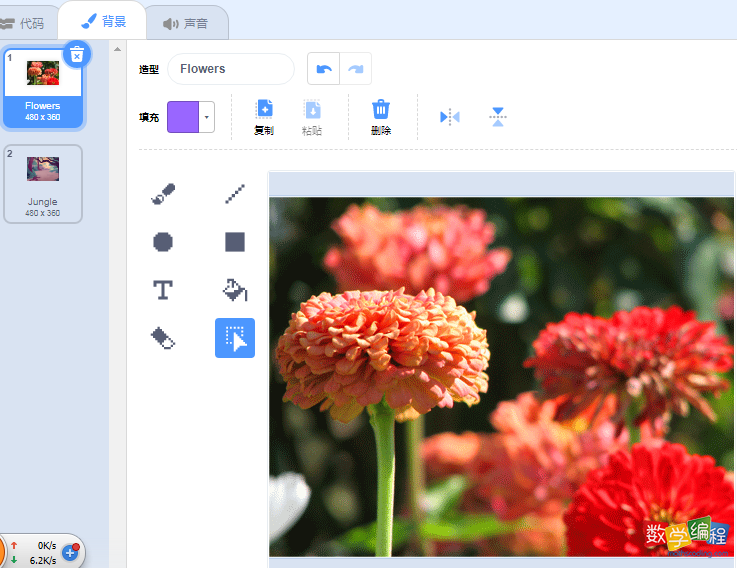Select the Jungle backdrop thumbnail
737x568 pixels.
(43, 183)
